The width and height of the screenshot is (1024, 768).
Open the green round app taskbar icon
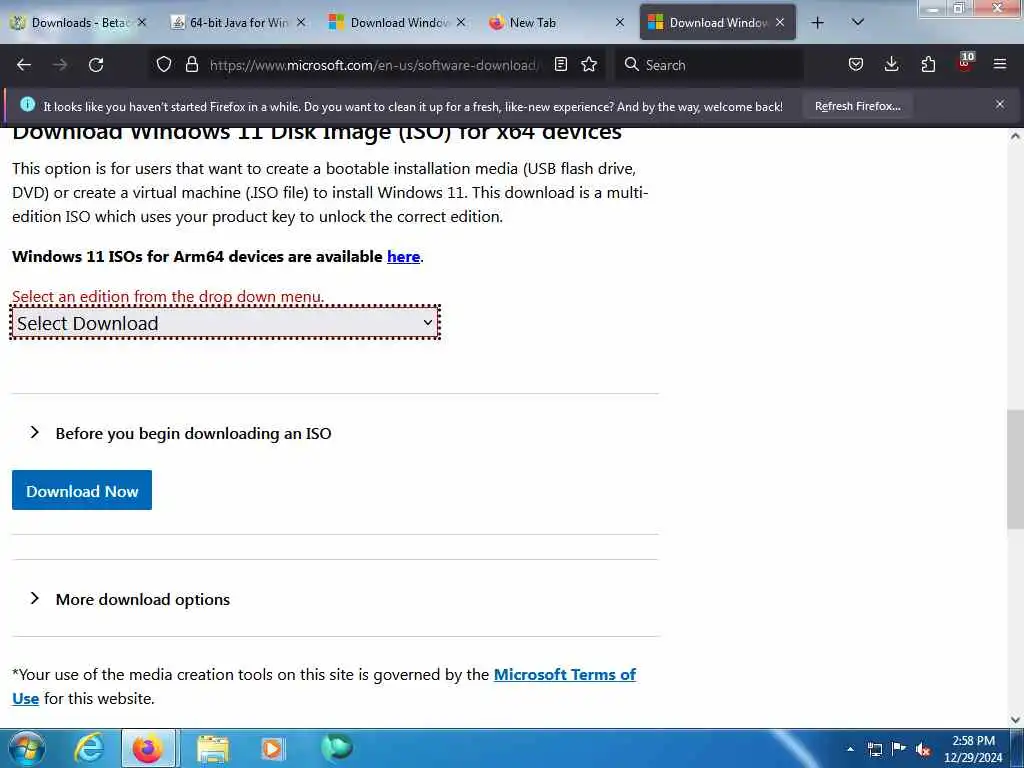pyautogui.click(x=337, y=747)
